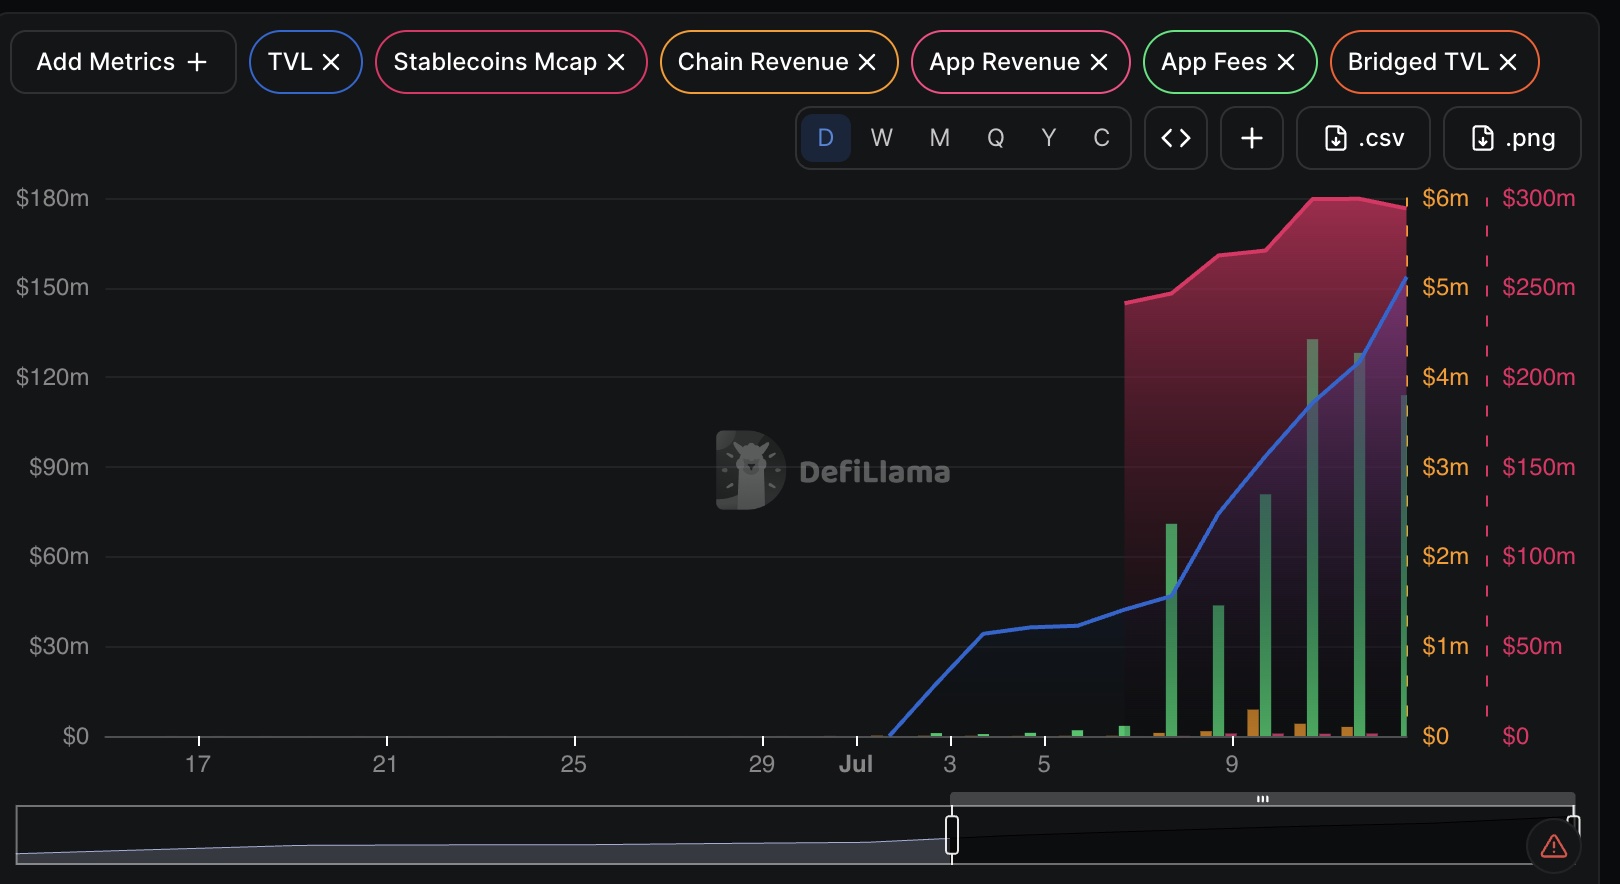Select the daily D interval
1620x884 pixels.
(826, 138)
